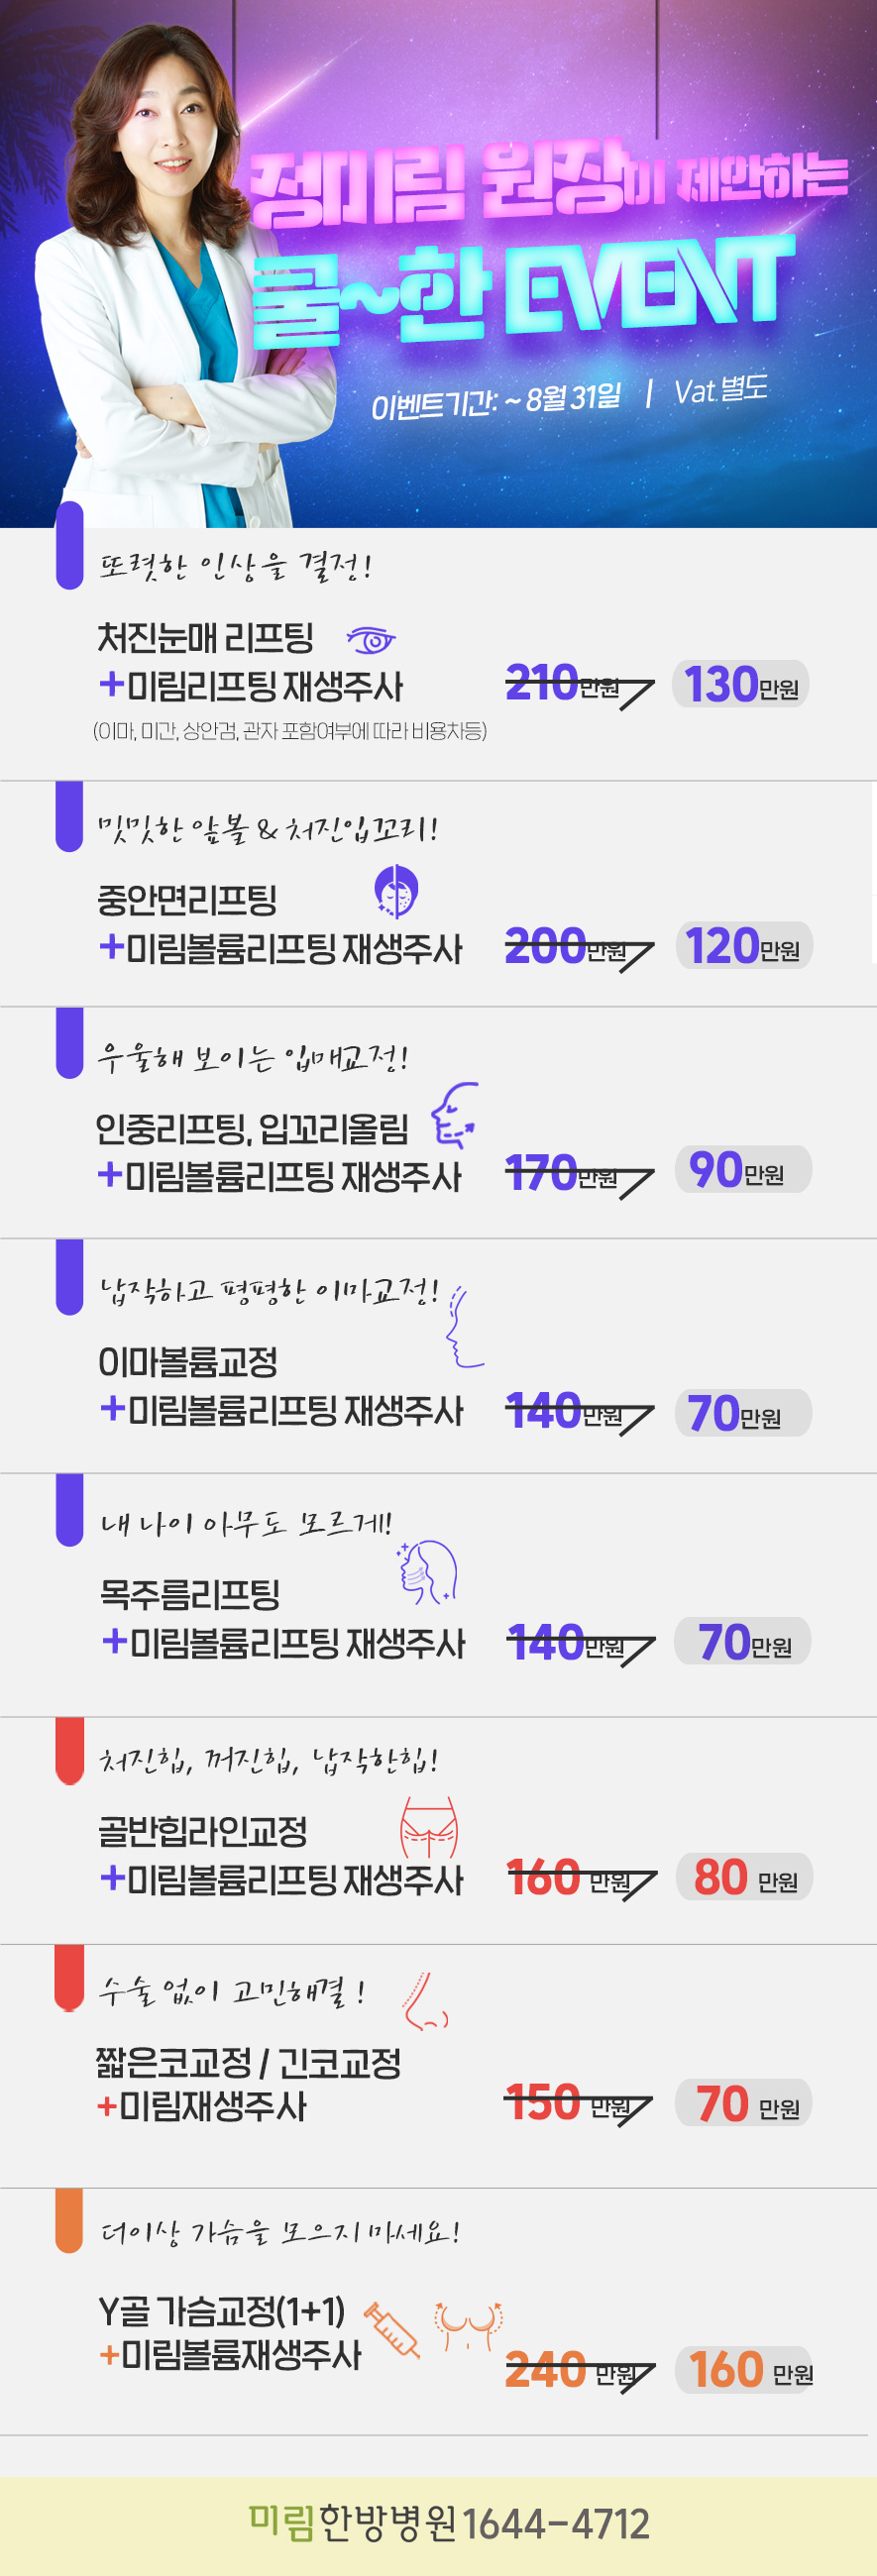Click the eye icon beside 처진눈매 리프팅
Image resolution: width=877 pixels, height=2576 pixels.
(371, 638)
